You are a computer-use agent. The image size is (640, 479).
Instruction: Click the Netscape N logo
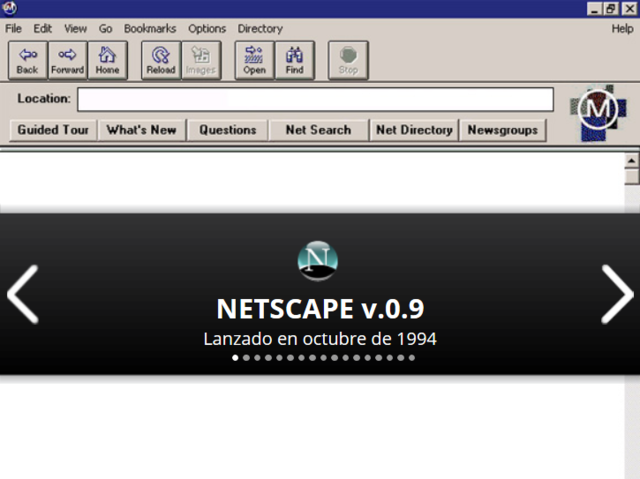[x=318, y=260]
